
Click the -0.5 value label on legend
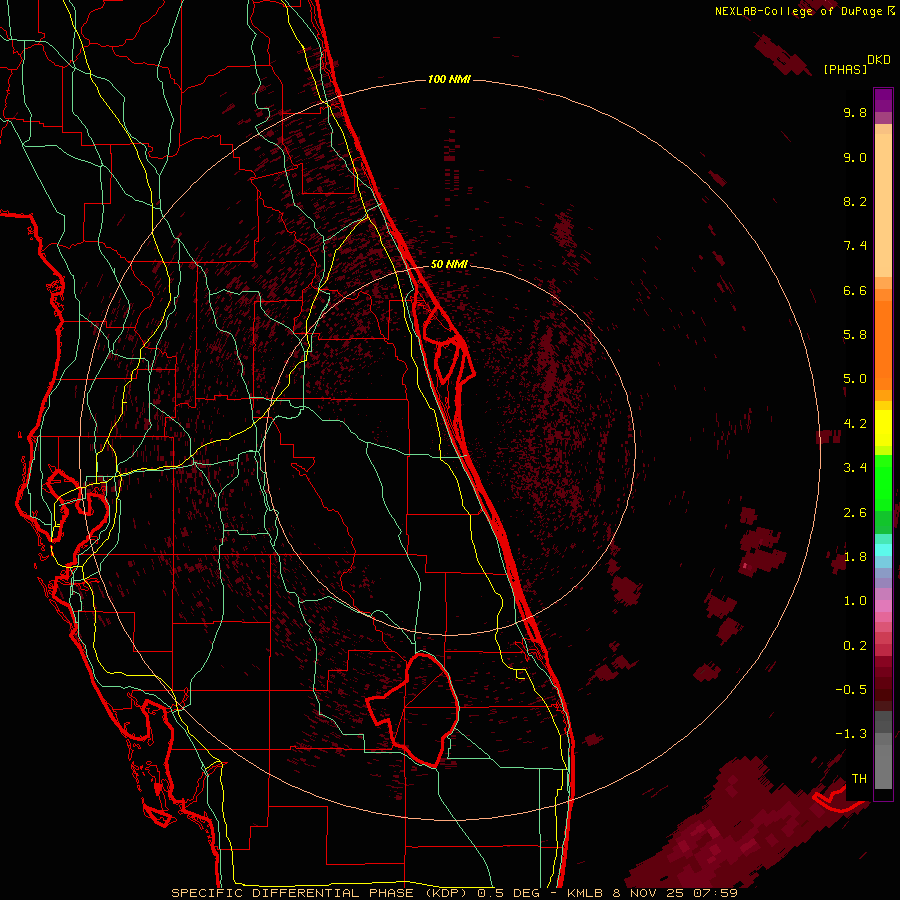pos(851,689)
